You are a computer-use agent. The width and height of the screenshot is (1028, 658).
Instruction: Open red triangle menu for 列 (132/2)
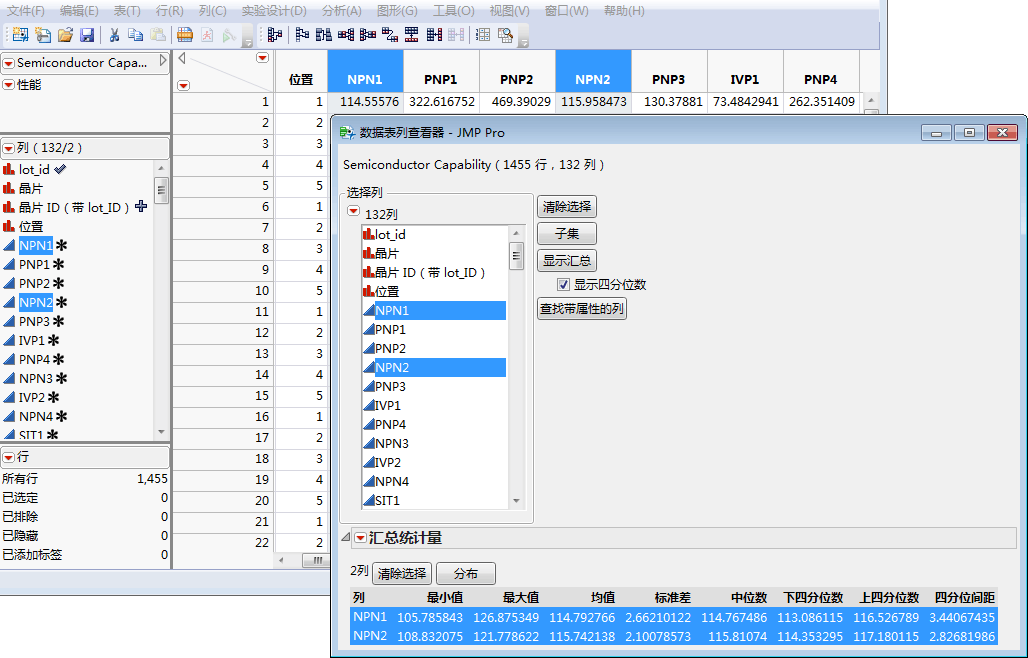coord(8,148)
